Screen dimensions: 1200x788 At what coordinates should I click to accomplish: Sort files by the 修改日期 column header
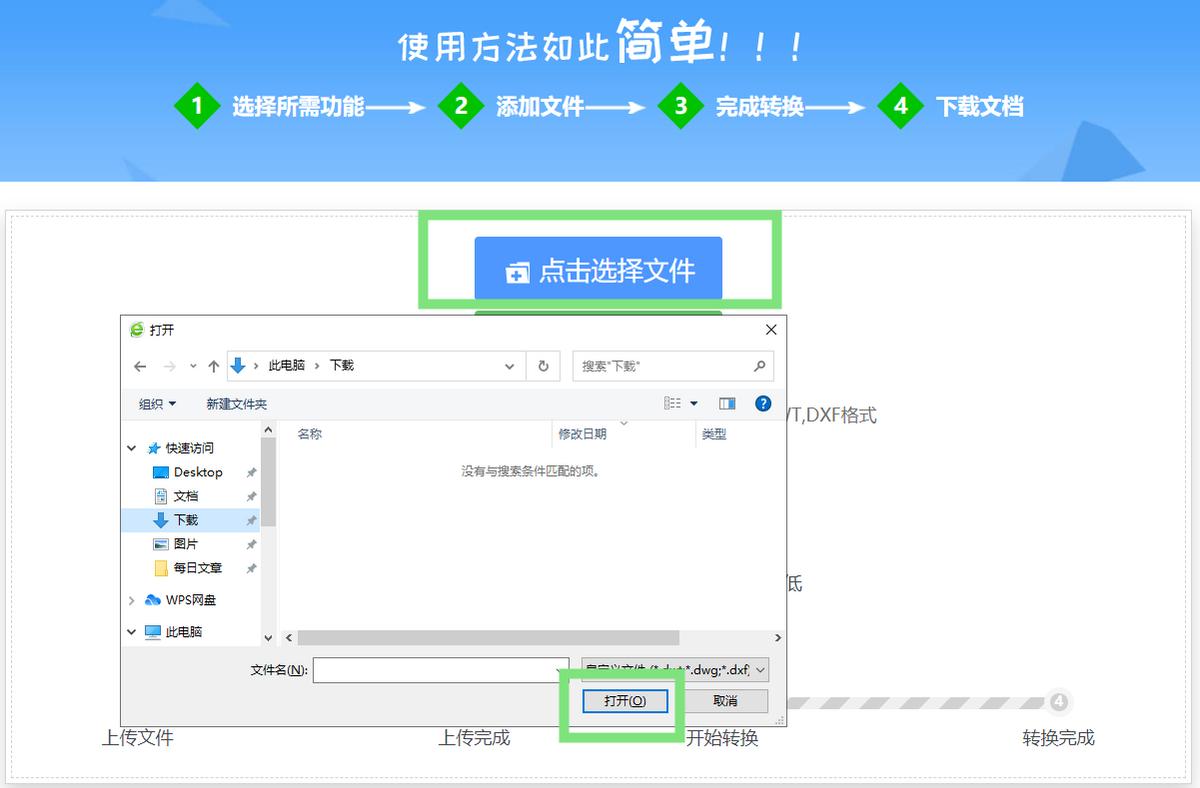tap(582, 434)
